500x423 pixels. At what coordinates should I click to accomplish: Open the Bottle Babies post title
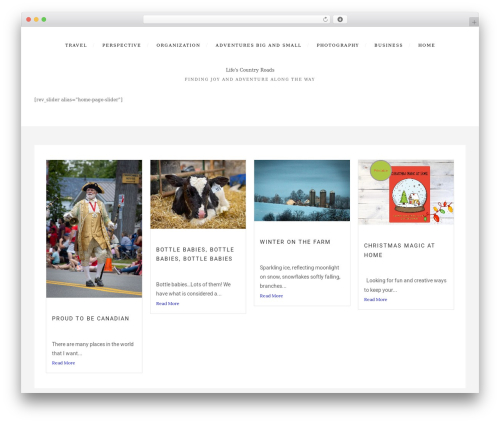point(195,254)
